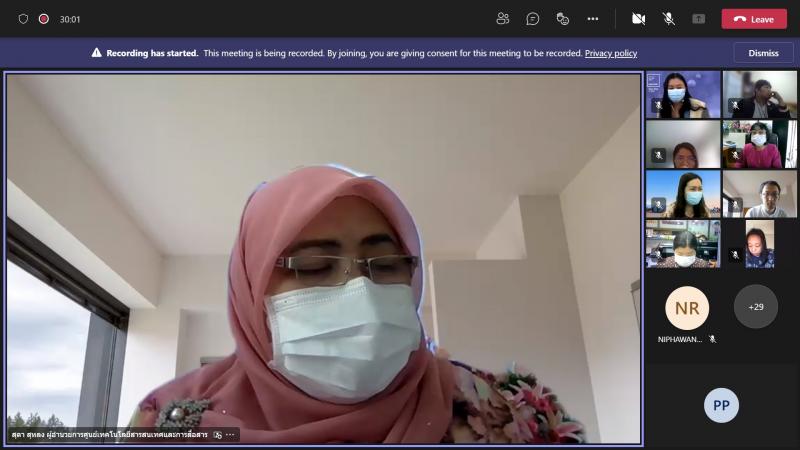The width and height of the screenshot is (800, 450).
Task: Select the main speaker video
Action: [x=323, y=259]
